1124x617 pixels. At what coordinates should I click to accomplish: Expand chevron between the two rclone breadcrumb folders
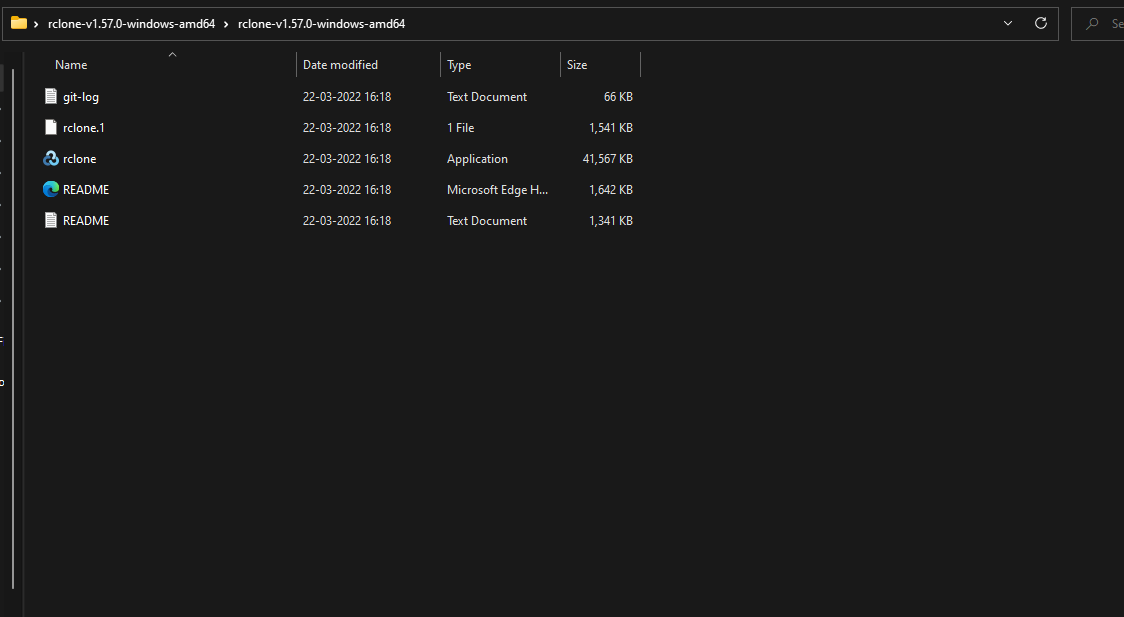pyautogui.click(x=226, y=24)
